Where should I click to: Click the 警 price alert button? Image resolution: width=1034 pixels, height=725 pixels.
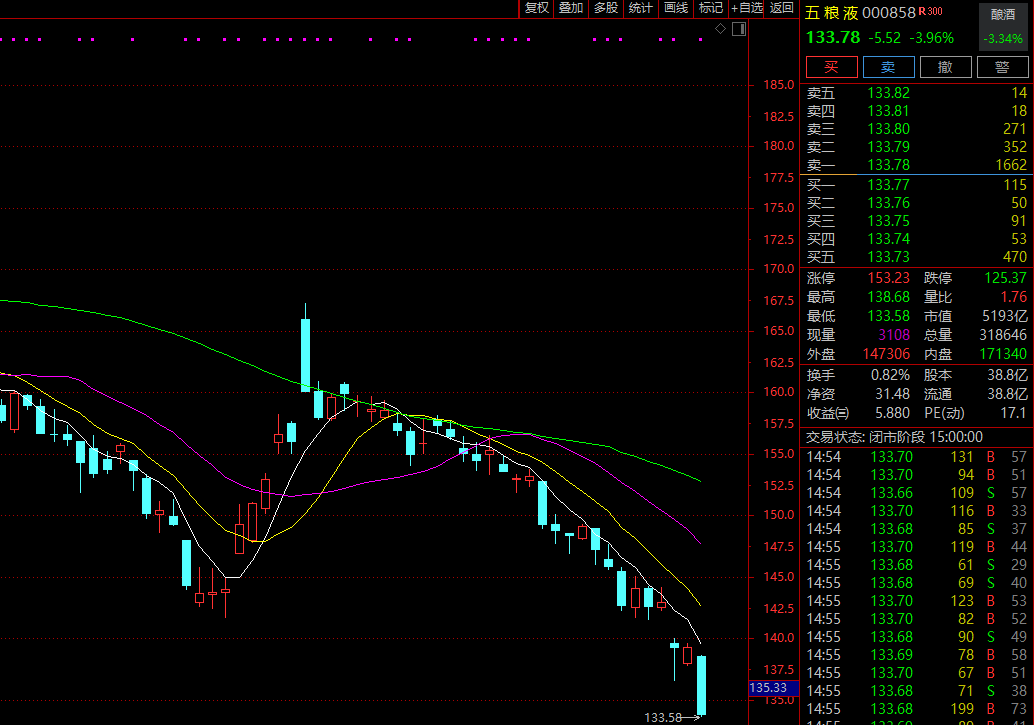pyautogui.click(x=1002, y=67)
